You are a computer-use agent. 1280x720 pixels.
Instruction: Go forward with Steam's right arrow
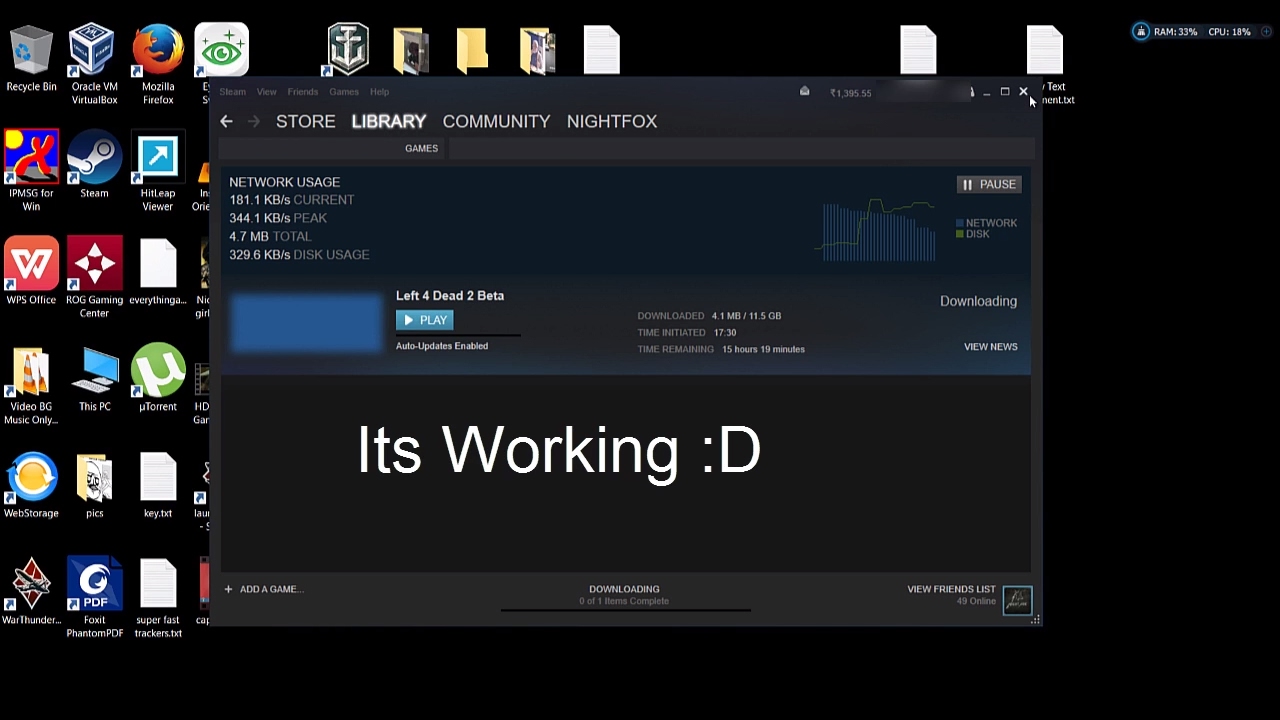coord(253,121)
